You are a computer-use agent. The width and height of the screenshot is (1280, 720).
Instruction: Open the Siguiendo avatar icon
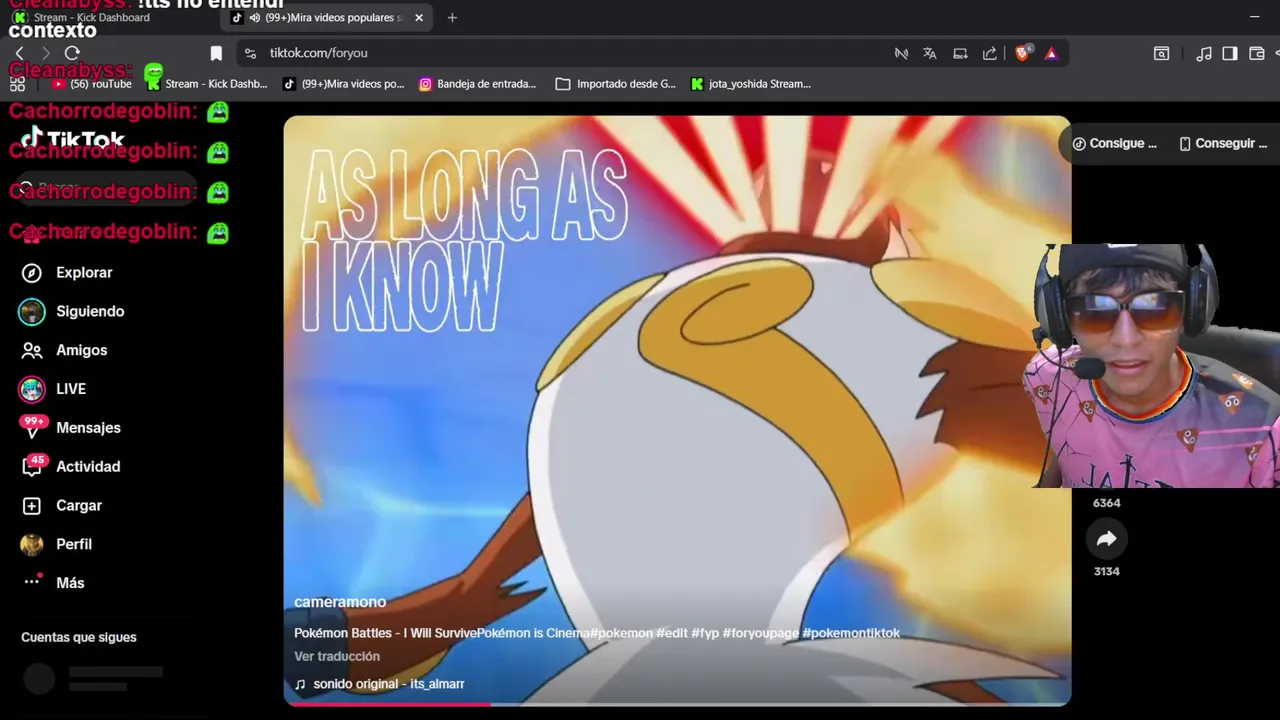click(x=32, y=312)
